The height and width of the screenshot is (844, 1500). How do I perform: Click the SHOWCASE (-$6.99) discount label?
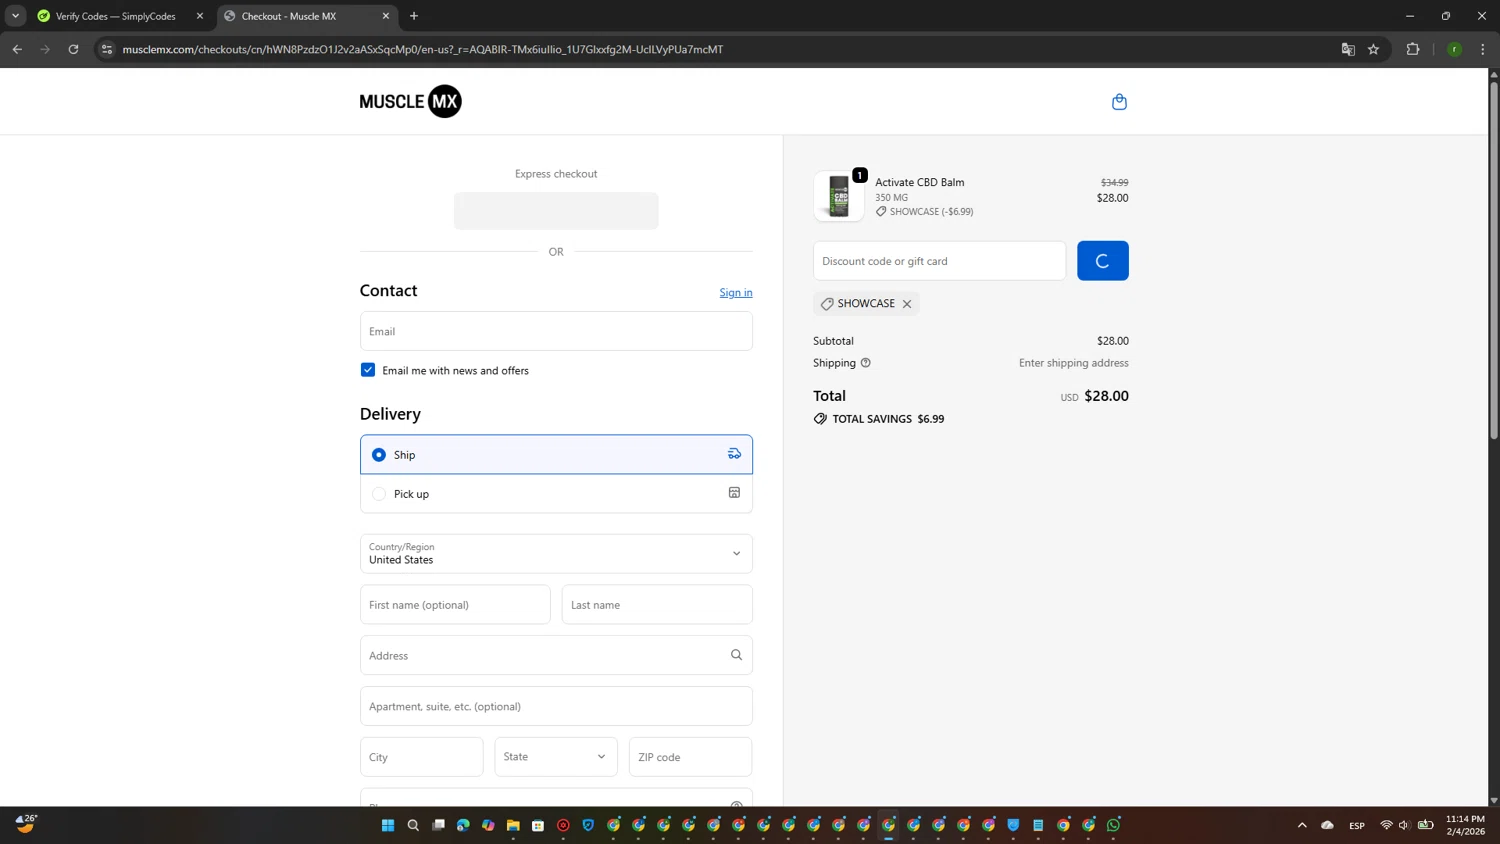click(x=925, y=212)
